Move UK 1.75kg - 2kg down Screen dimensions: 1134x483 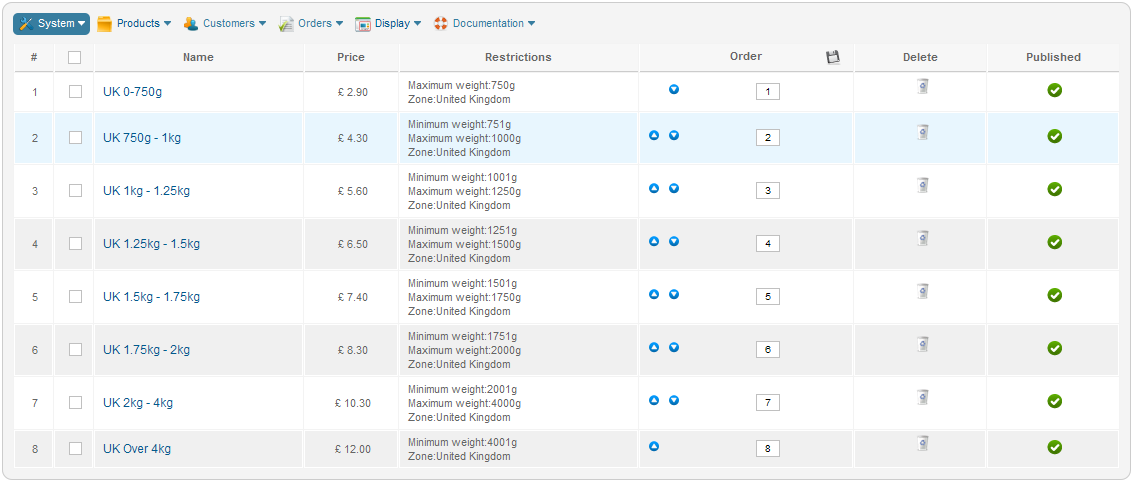(673, 347)
